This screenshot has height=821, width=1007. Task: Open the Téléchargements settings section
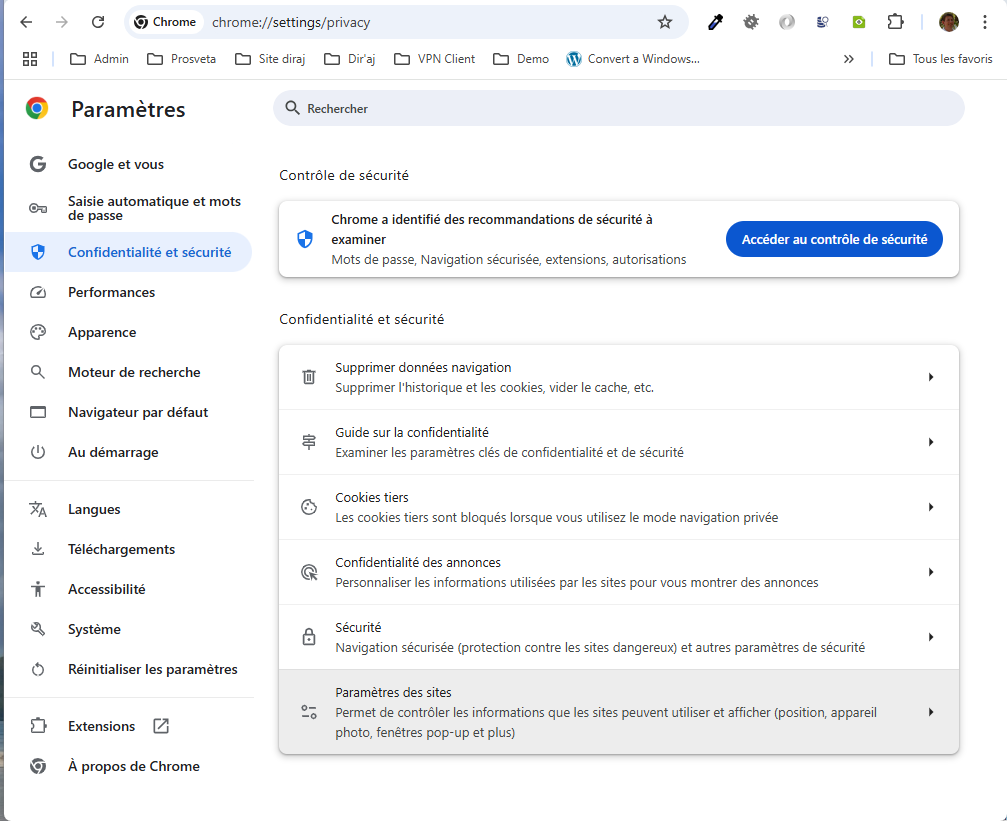click(x=128, y=549)
